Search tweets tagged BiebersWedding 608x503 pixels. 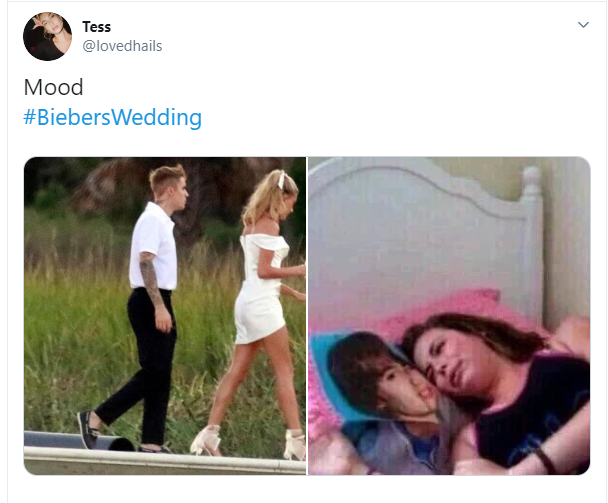click(112, 117)
